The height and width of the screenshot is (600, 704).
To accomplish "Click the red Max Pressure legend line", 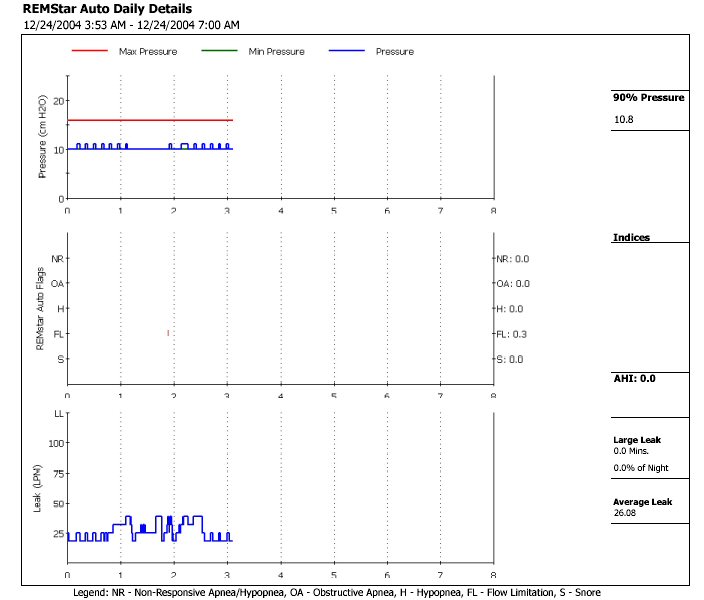I will pos(90,51).
